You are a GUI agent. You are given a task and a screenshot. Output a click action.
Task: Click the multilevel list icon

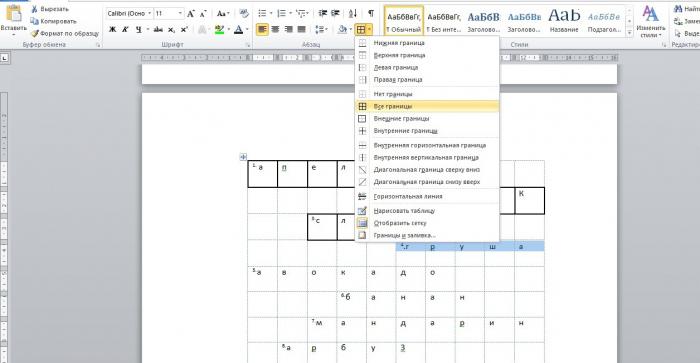click(x=302, y=14)
